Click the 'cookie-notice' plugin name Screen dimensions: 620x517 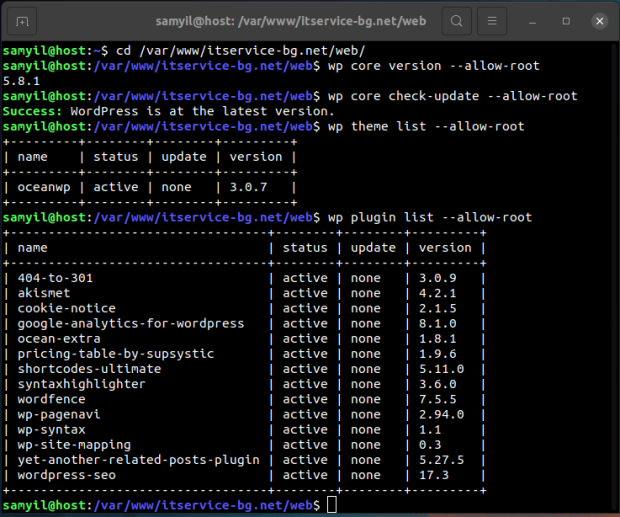point(66,308)
